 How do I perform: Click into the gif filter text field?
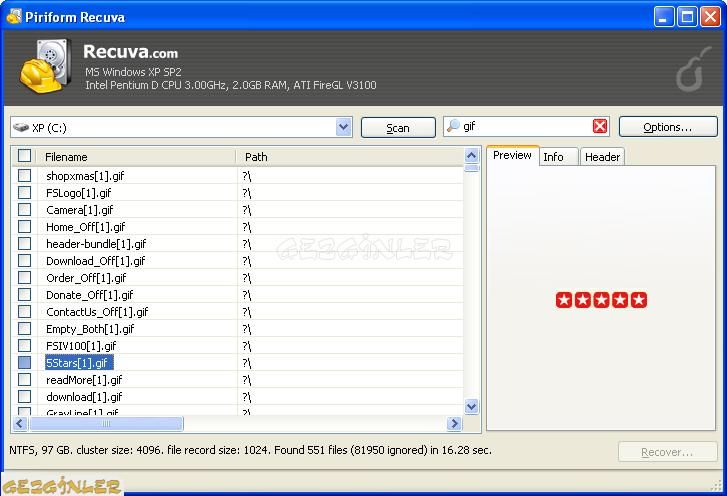coord(526,126)
